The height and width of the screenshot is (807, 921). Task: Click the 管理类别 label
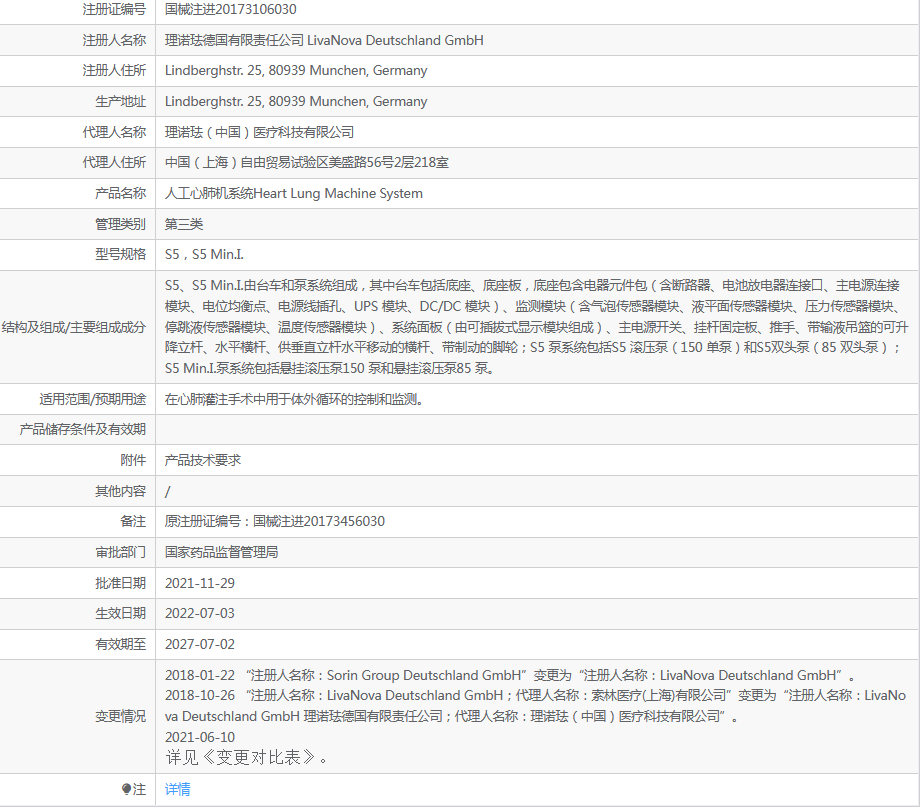click(120, 224)
